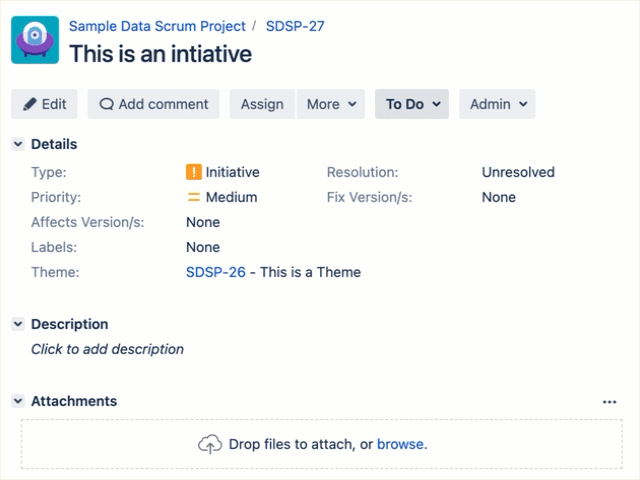640x480 pixels.
Task: Click the Assign button
Action: [x=262, y=104]
